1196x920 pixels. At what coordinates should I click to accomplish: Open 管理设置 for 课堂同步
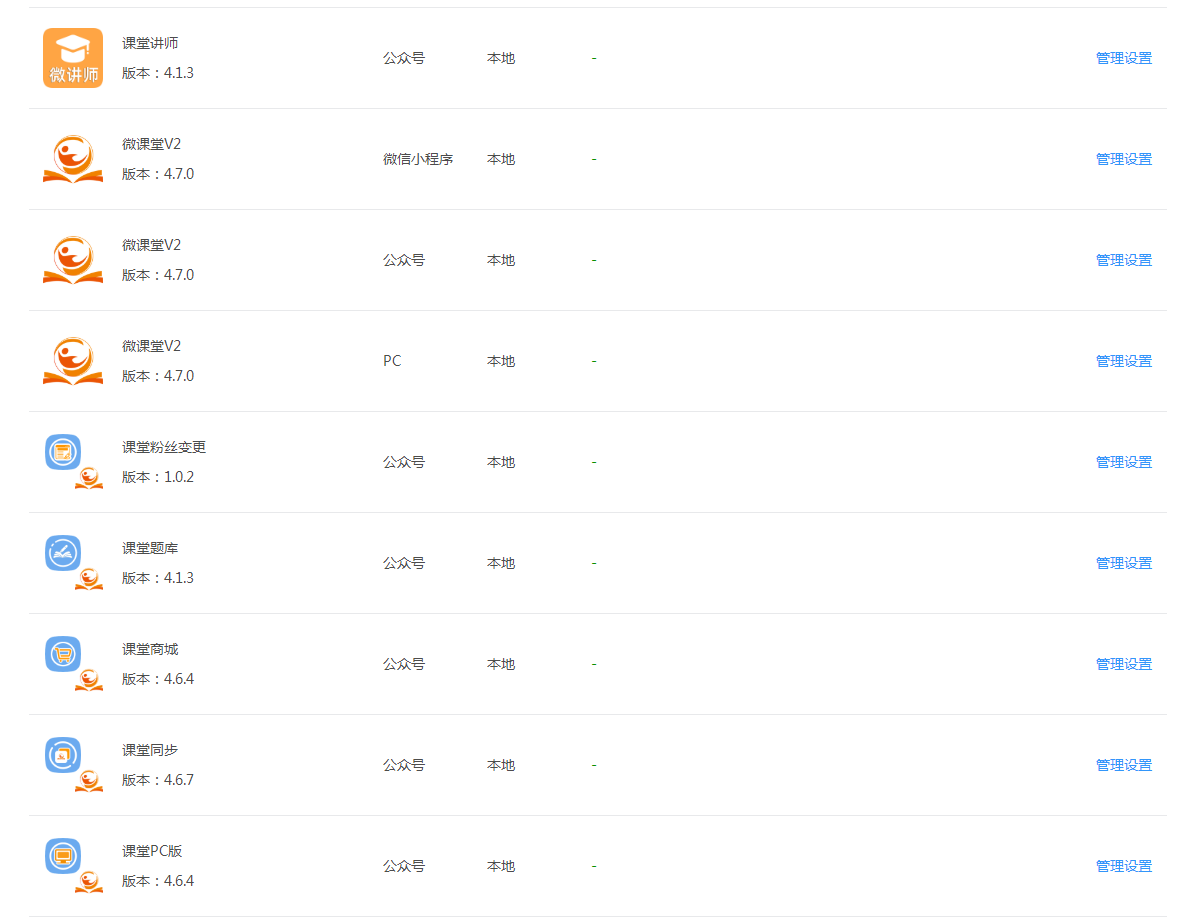click(1124, 764)
